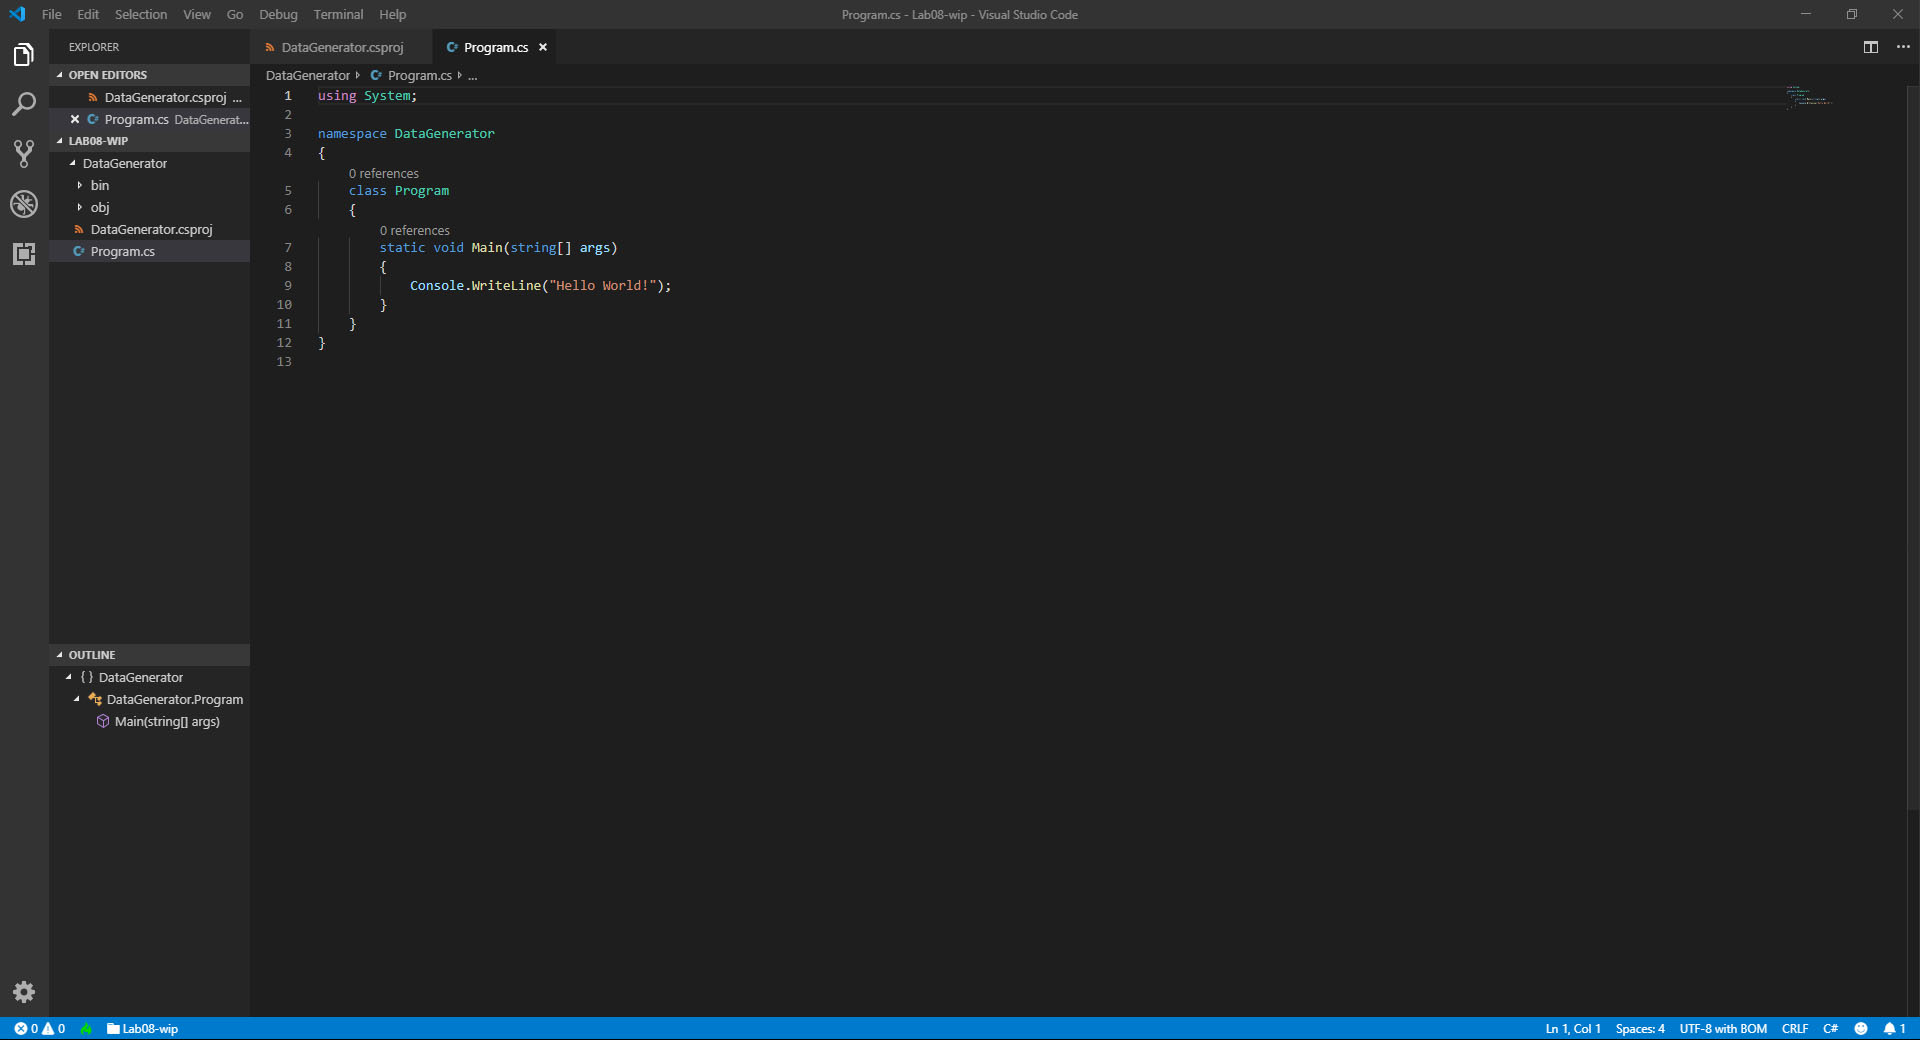Screen dimensions: 1920x1040
Task: Click CRLF line ending selector
Action: [x=1795, y=1029]
